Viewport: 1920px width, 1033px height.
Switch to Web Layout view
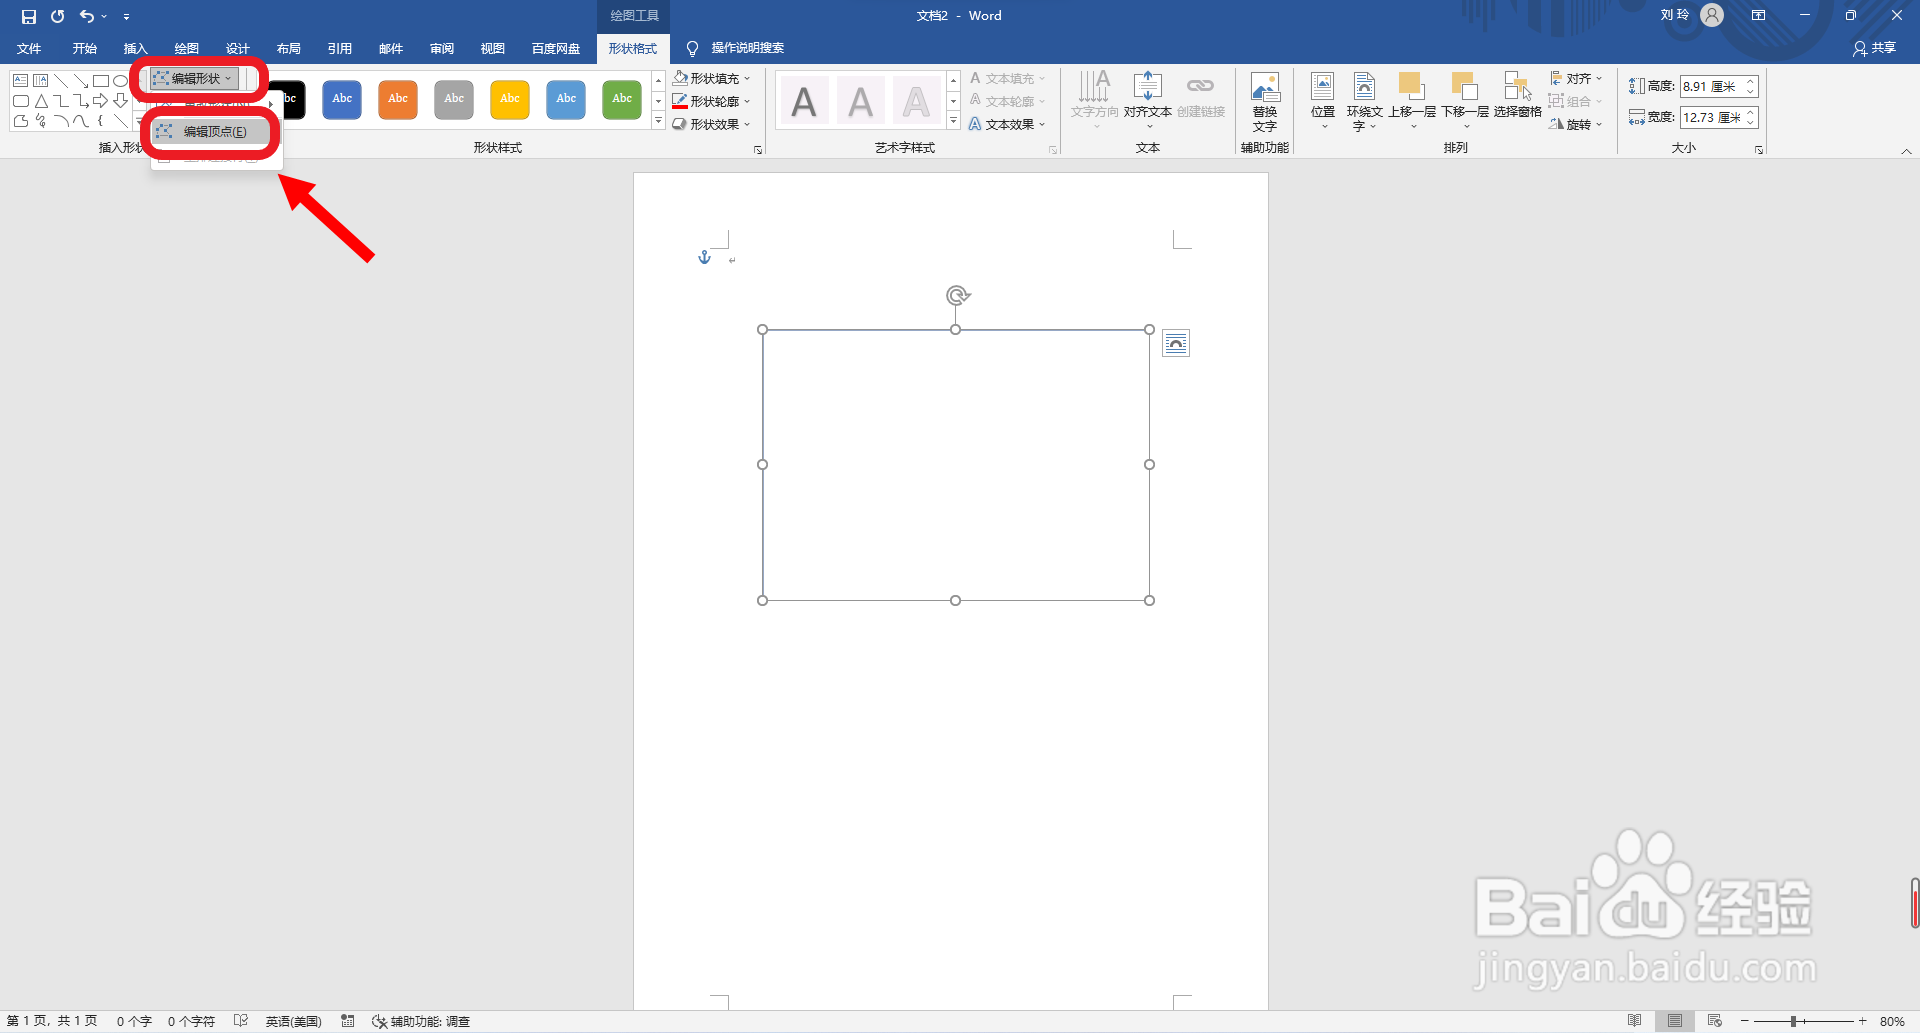point(1715,1021)
